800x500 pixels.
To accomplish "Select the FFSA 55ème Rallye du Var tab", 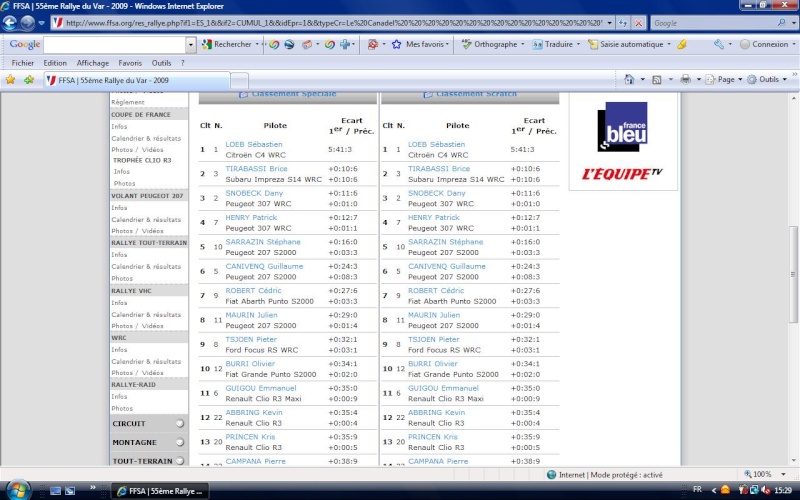I will click(x=137, y=80).
